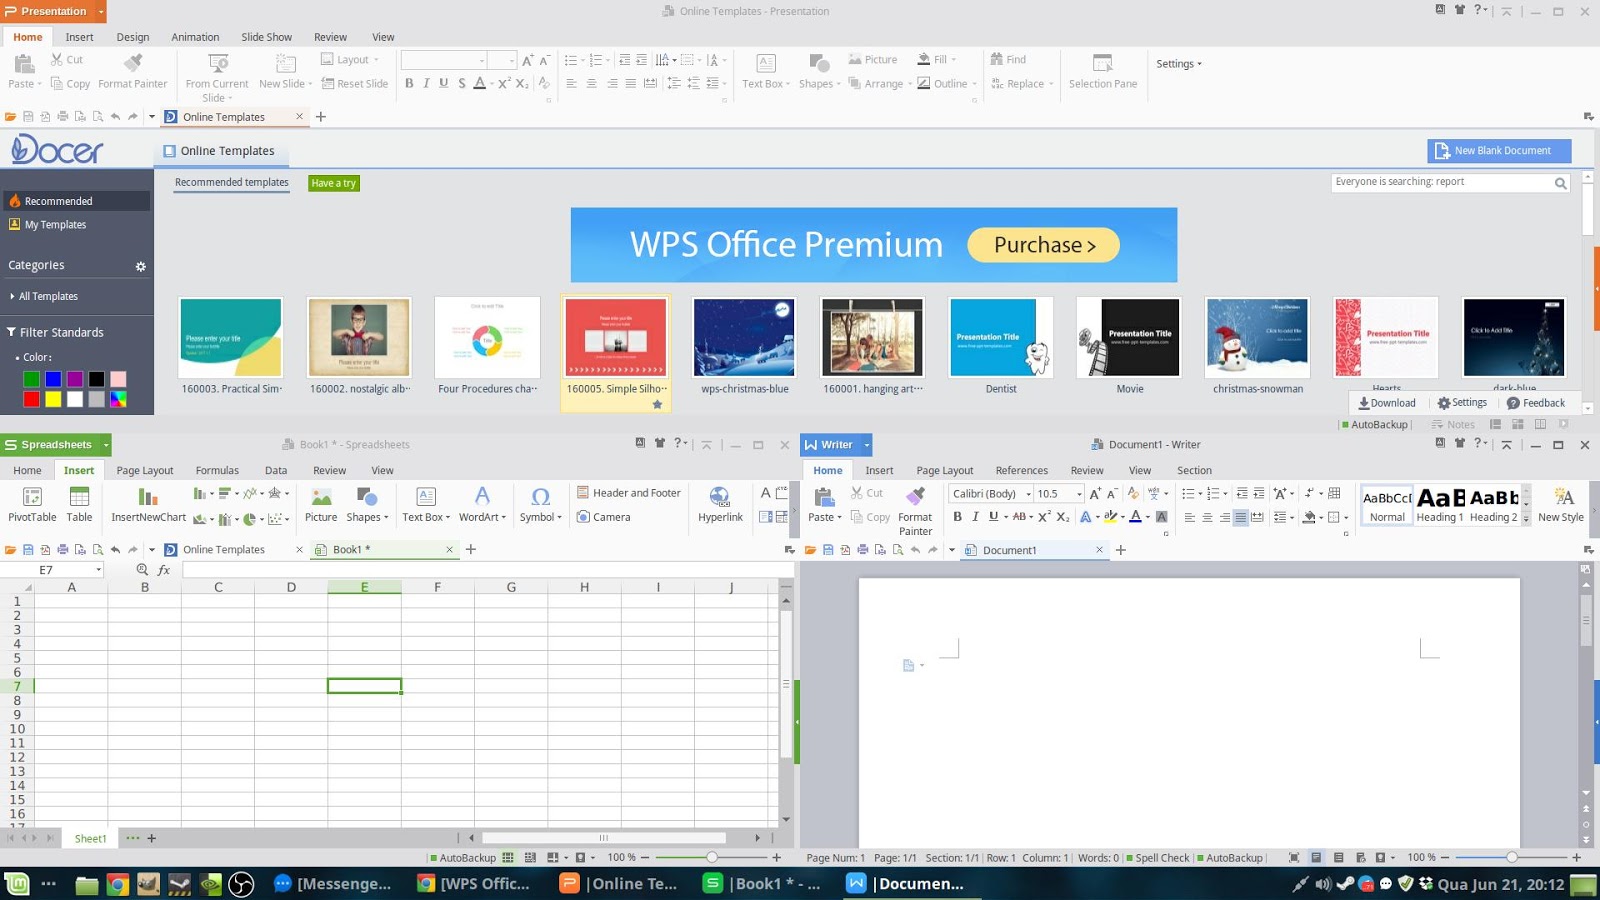This screenshot has height=900, width=1600.
Task: Toggle justify alignment in Writer
Action: pos(1240,517)
